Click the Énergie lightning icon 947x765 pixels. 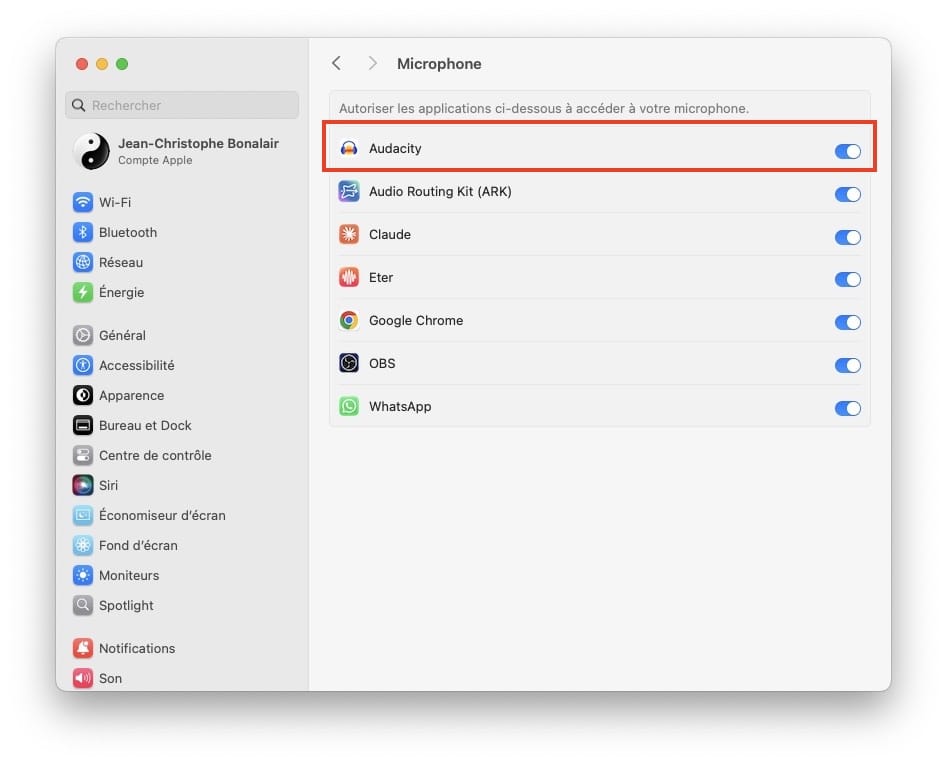click(83, 292)
